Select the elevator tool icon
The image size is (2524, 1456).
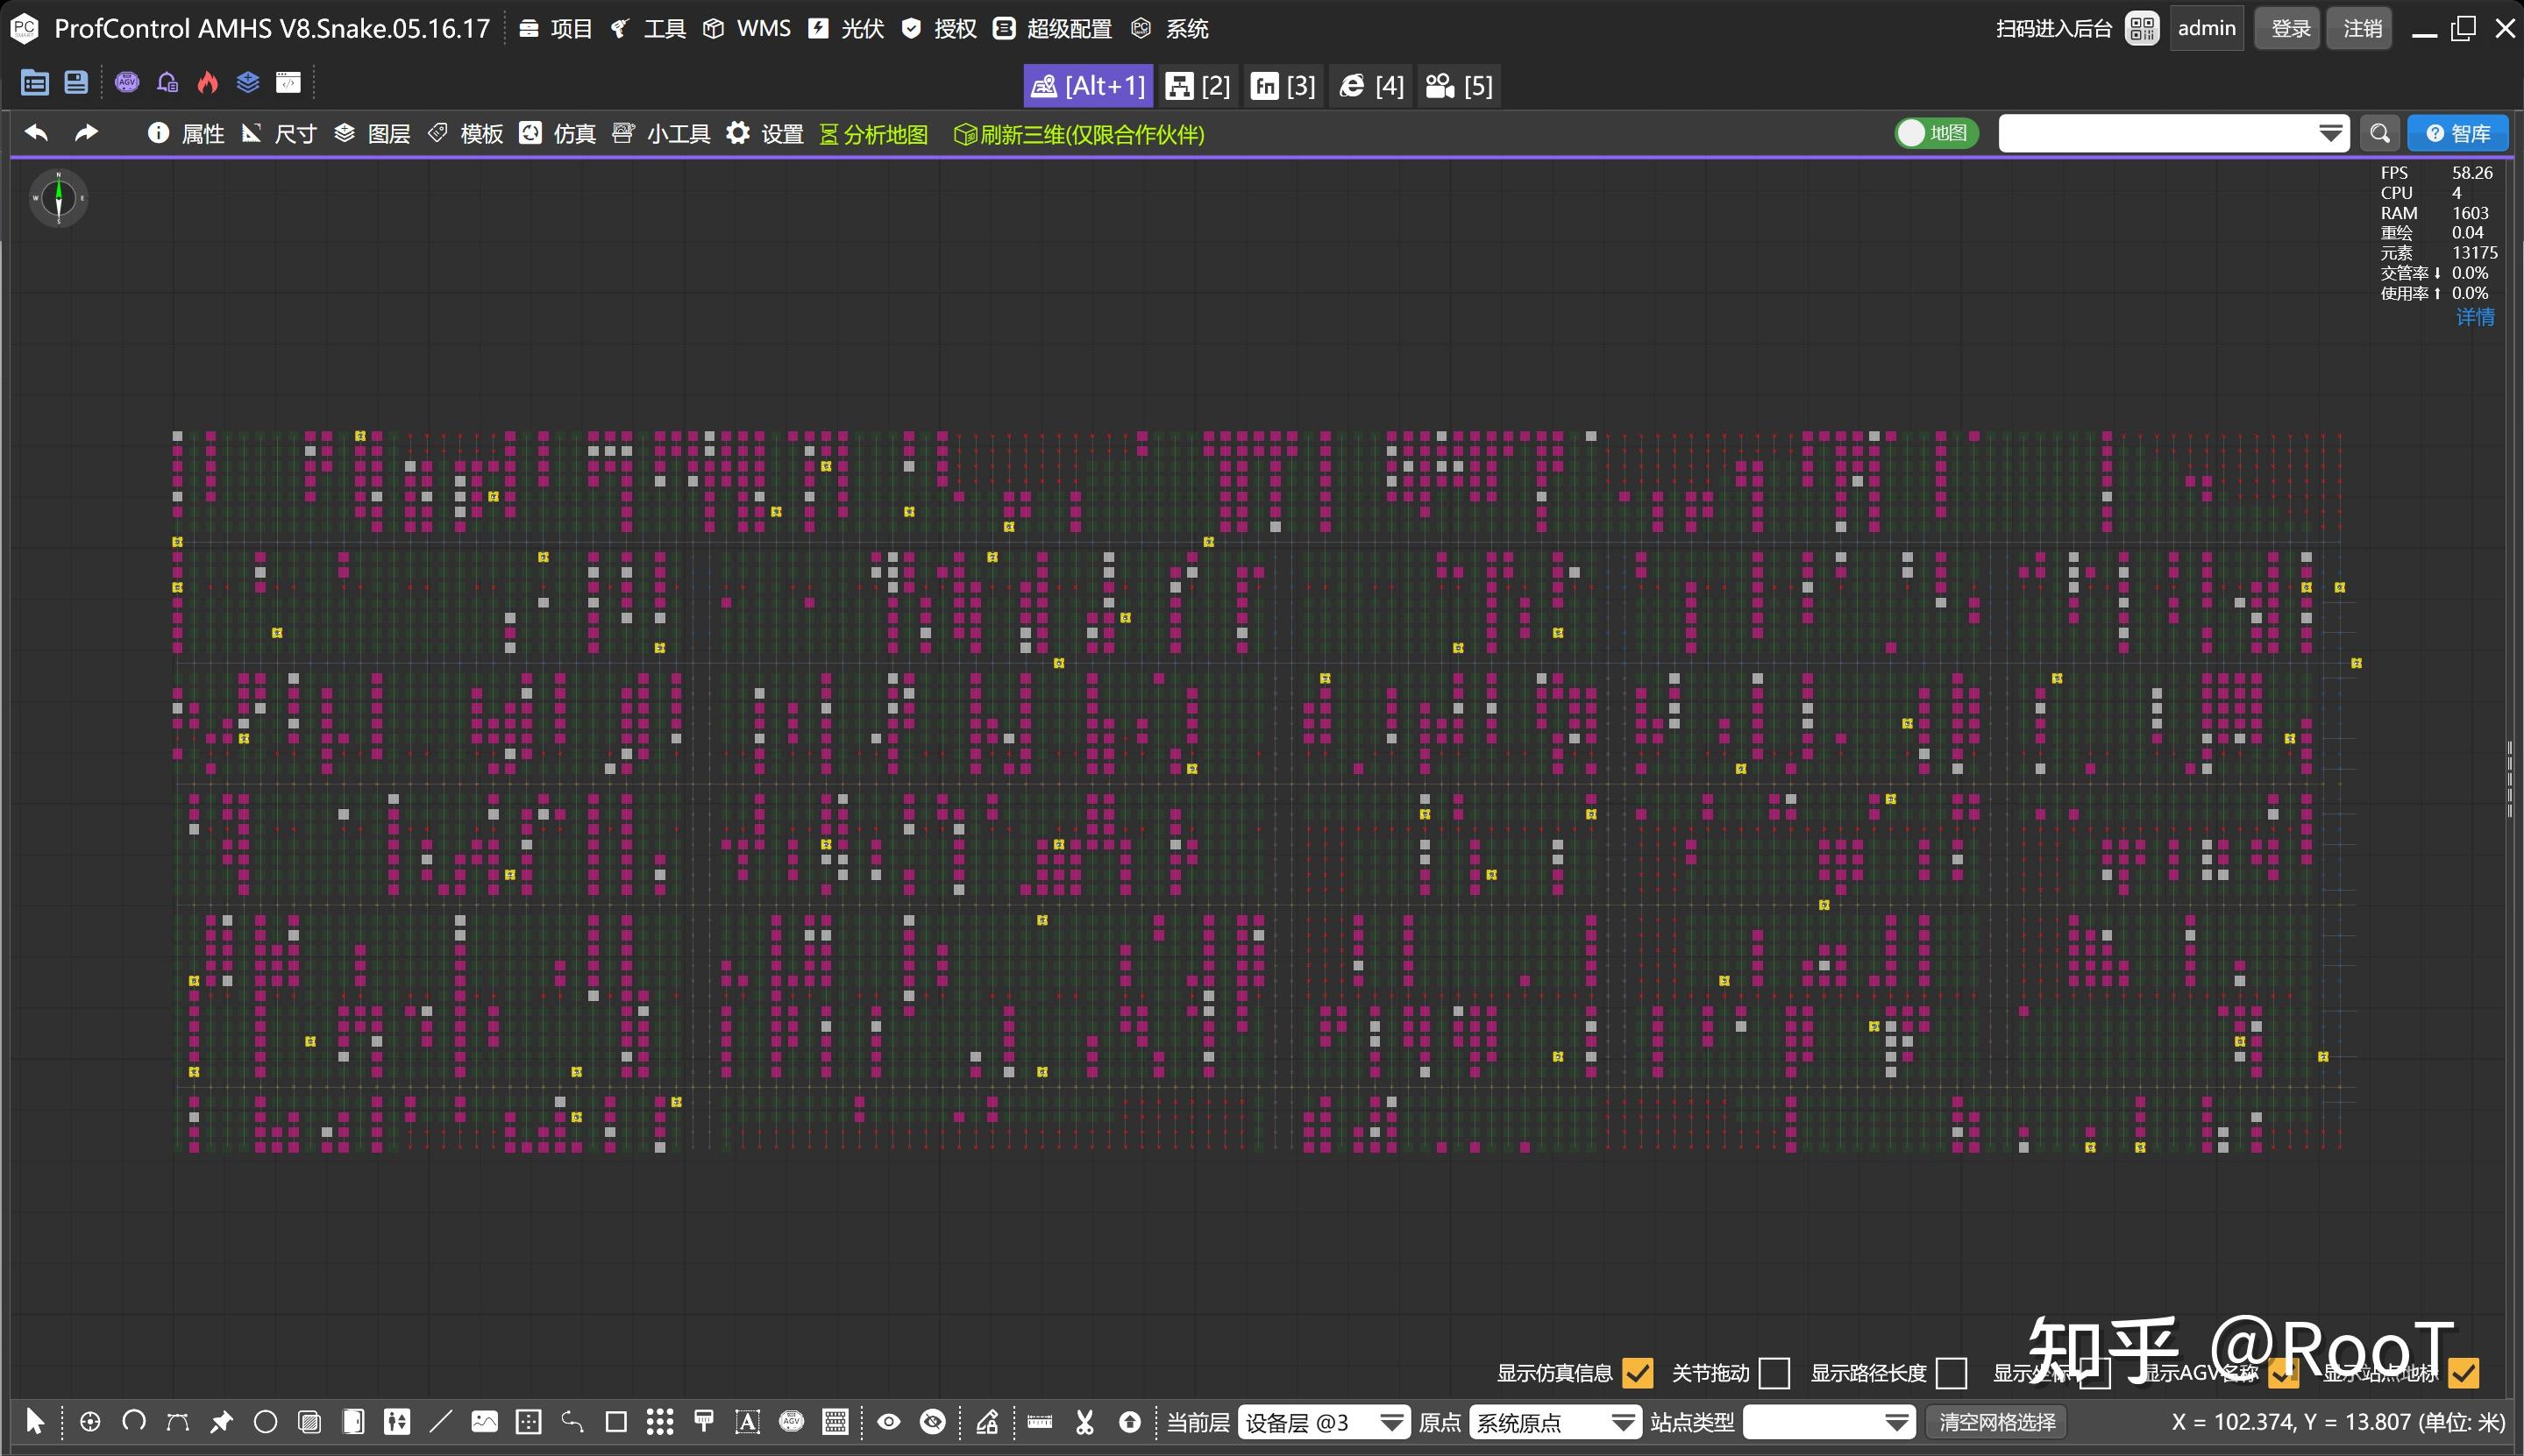tap(397, 1421)
